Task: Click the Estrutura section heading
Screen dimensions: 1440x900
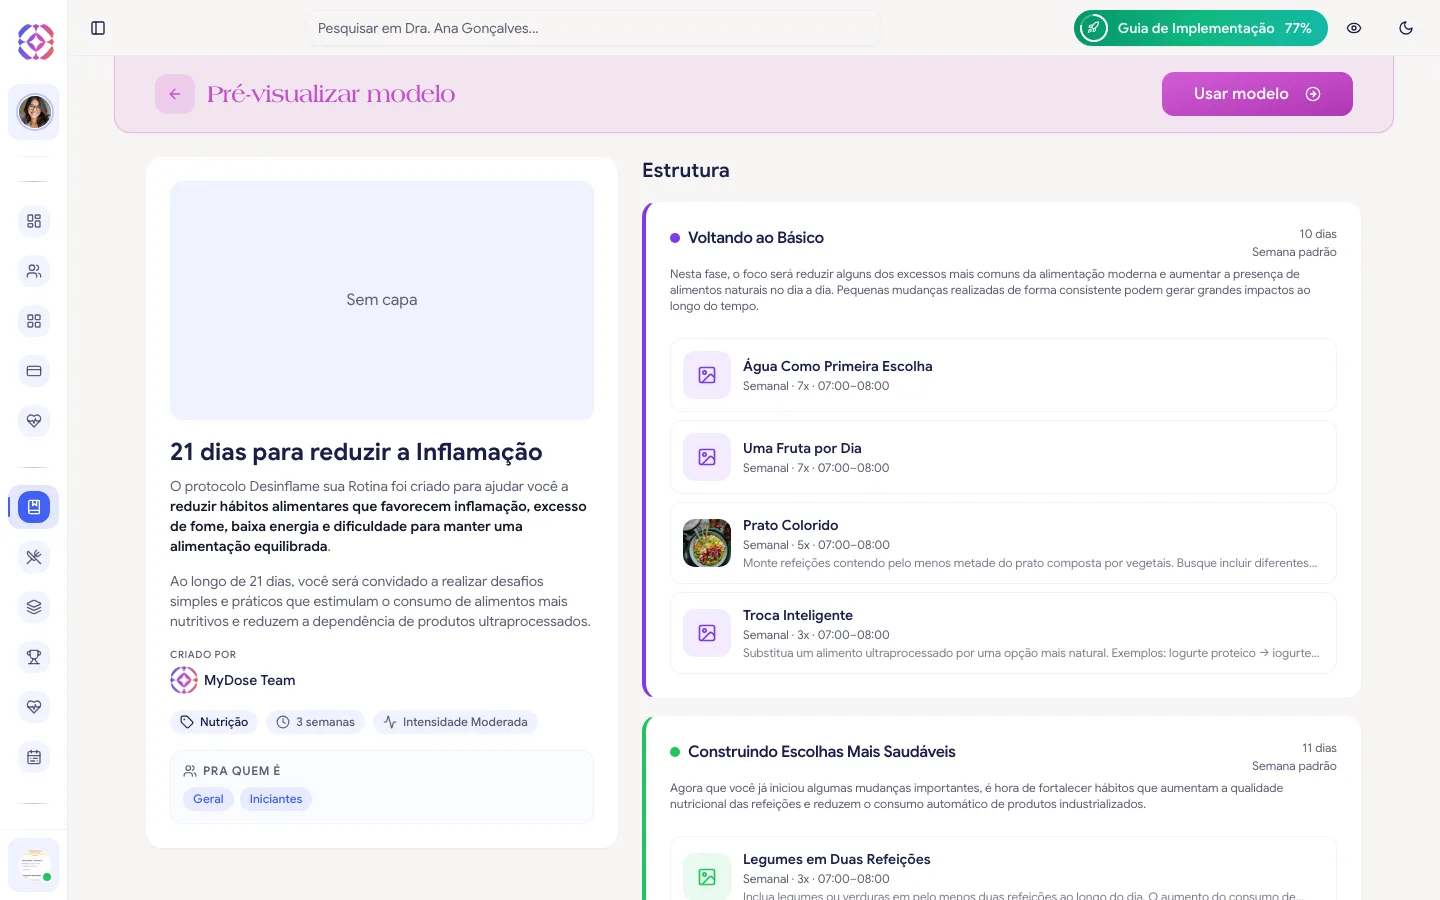Action: pyautogui.click(x=686, y=170)
